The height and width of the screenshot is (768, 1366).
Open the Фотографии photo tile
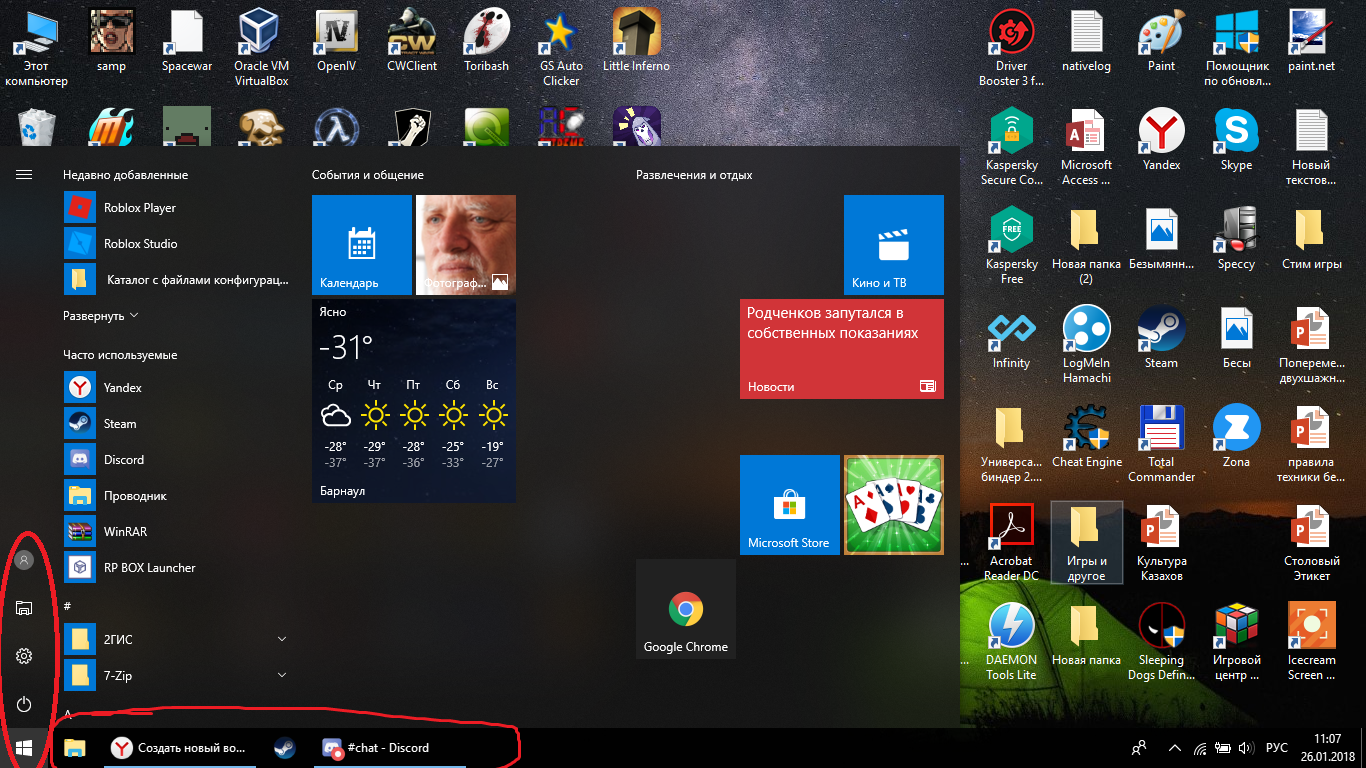(x=466, y=245)
